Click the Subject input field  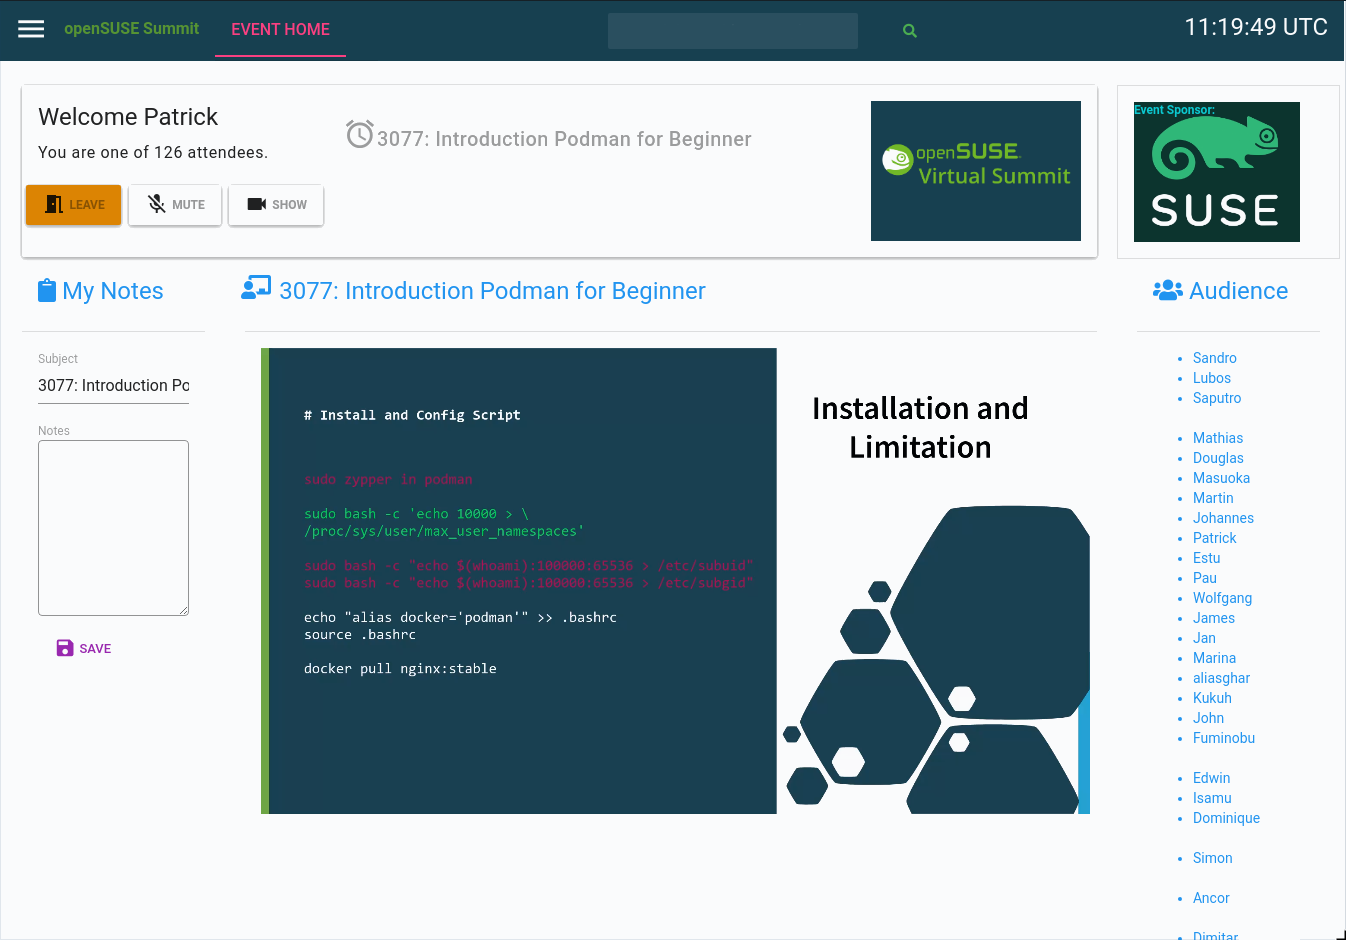(113, 385)
